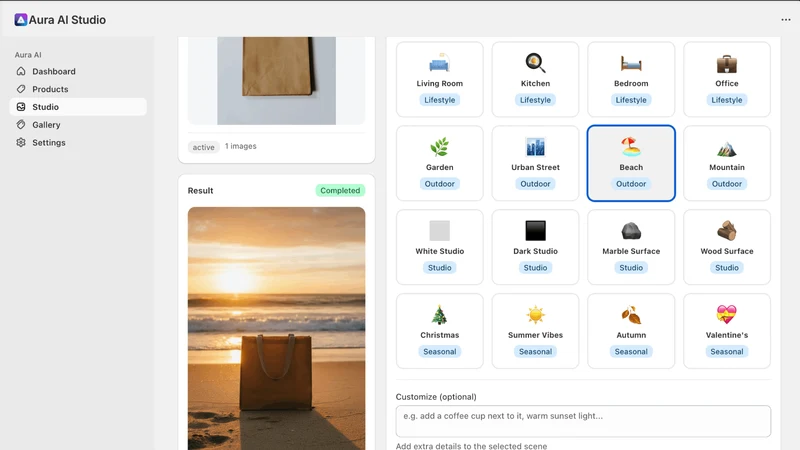Viewport: 800px width, 450px height.
Task: Click the Settings gear icon in sidebar
Action: pyautogui.click(x=21, y=142)
